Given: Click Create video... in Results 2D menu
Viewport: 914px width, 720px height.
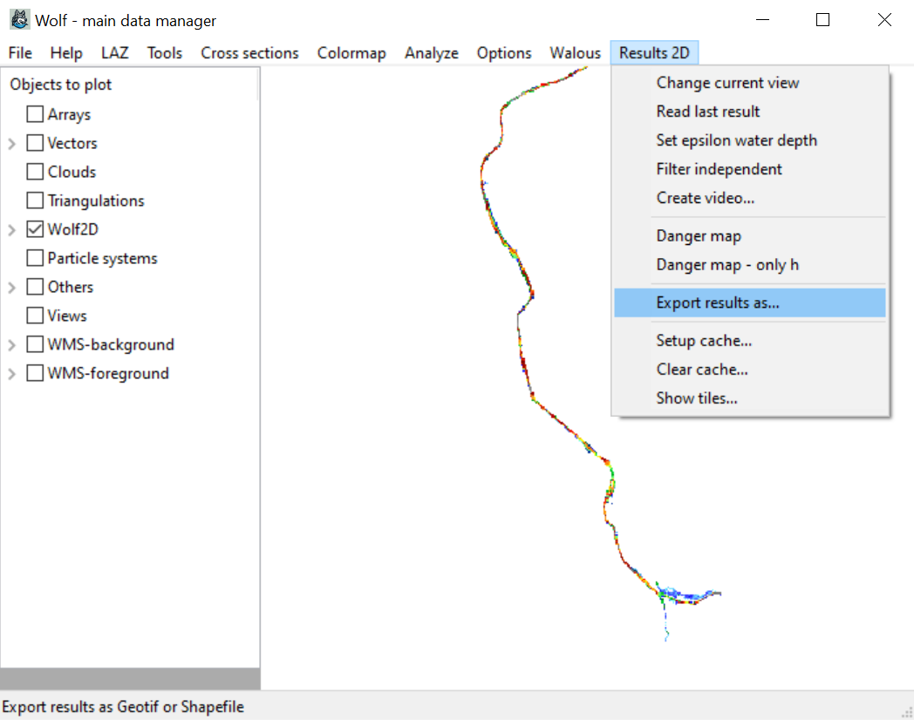Looking at the screenshot, I should [705, 198].
